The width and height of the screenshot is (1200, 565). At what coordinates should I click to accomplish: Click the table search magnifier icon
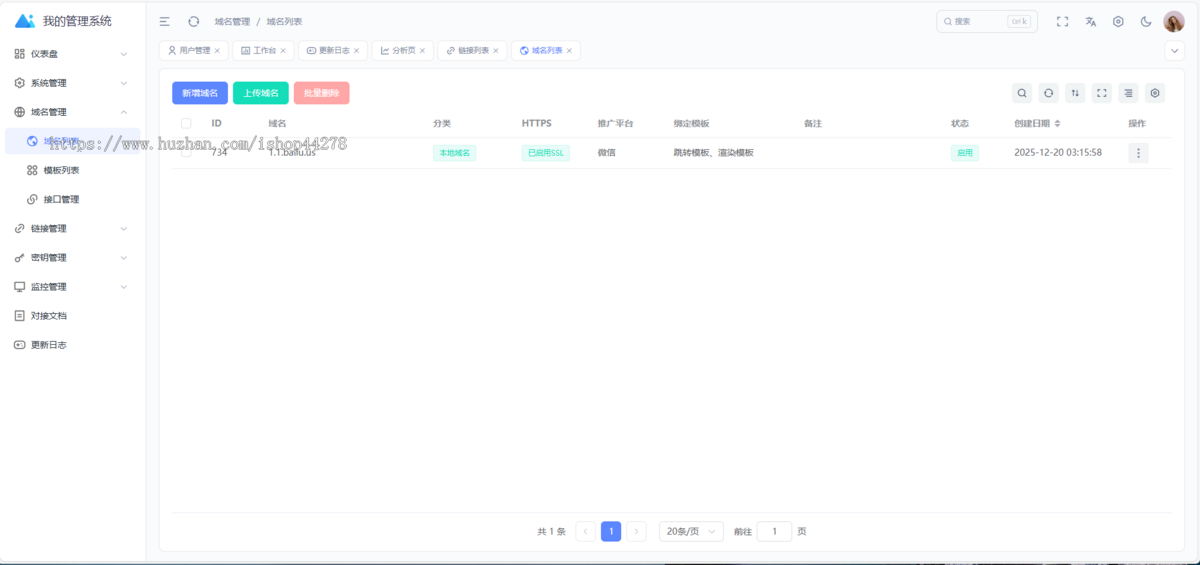click(1022, 93)
